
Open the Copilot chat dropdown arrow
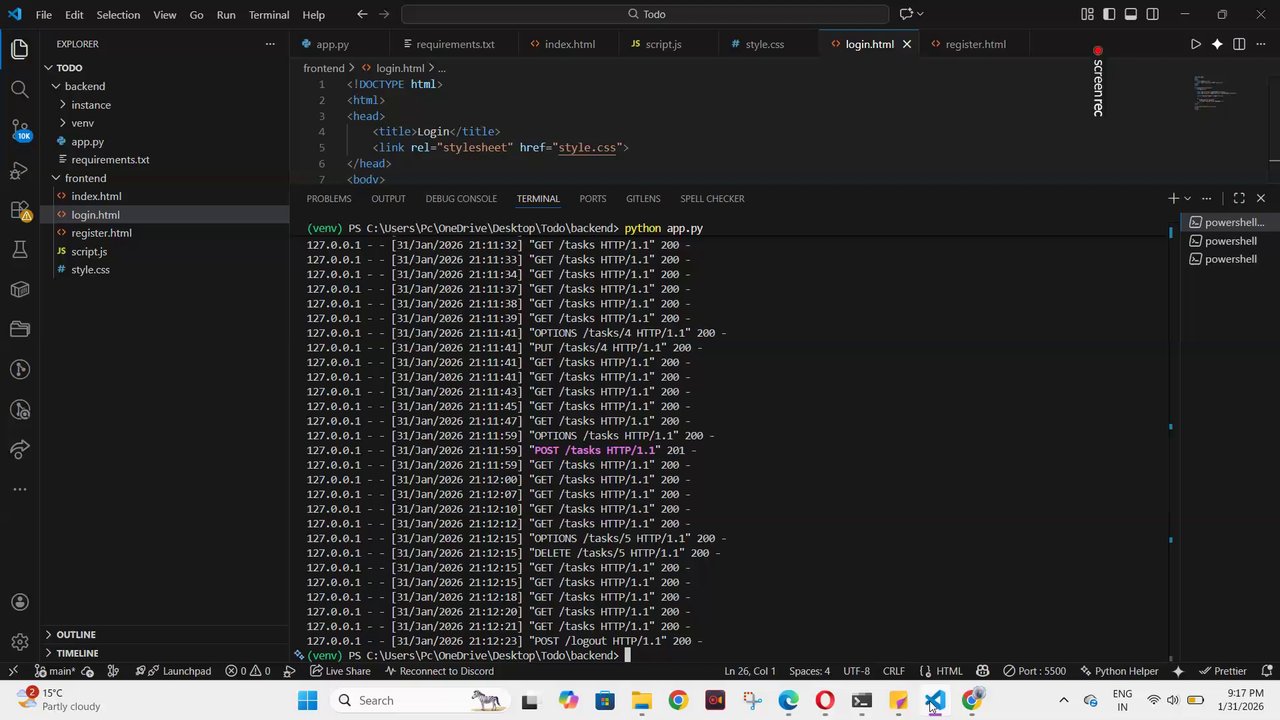(x=920, y=14)
